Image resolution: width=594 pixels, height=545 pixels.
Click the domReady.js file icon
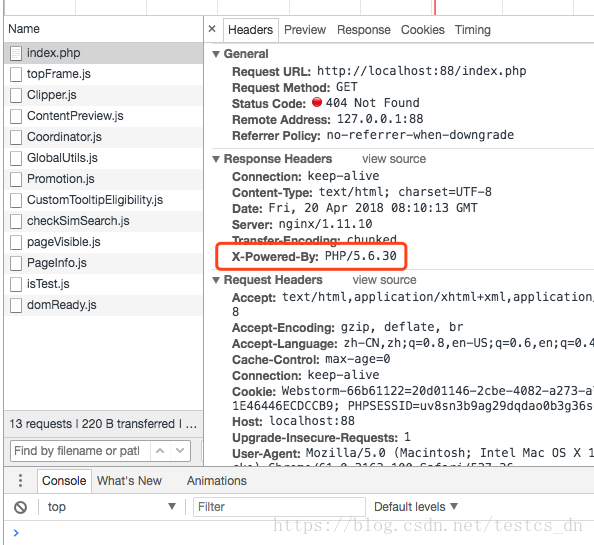(x=16, y=306)
